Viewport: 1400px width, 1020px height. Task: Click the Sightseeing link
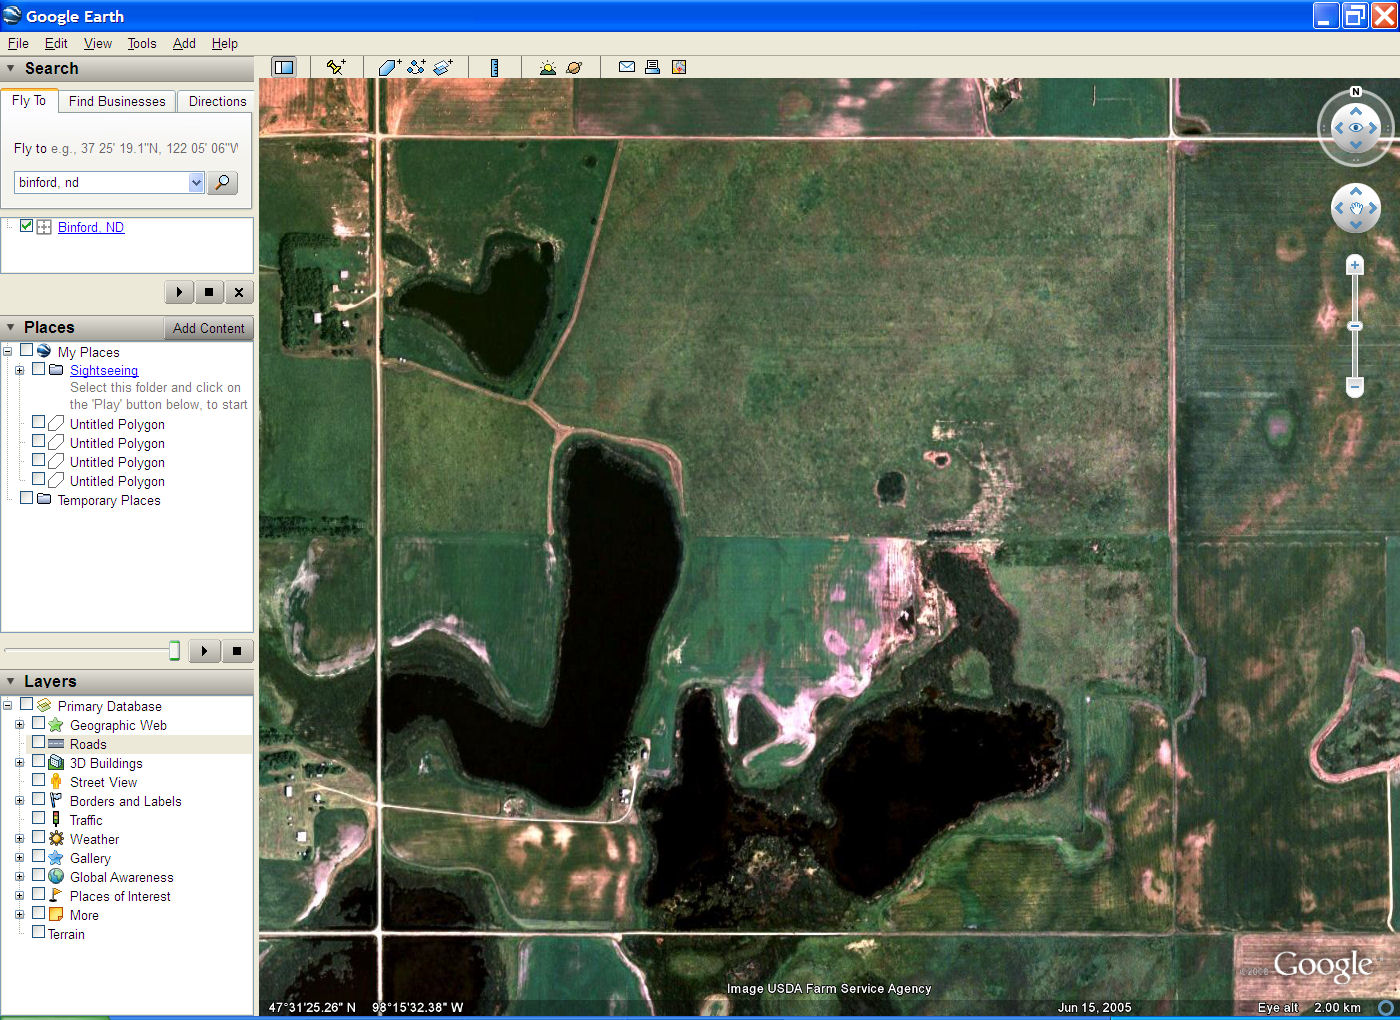[x=104, y=370]
